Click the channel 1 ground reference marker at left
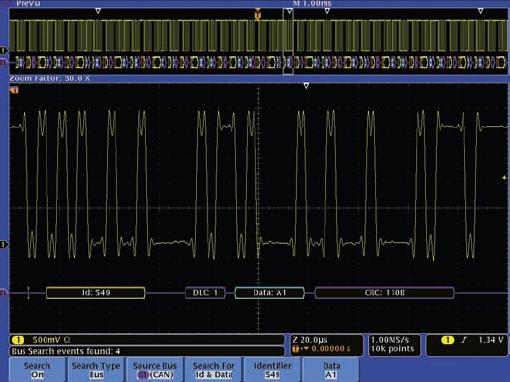Image resolution: width=510 pixels, height=382 pixels. [4, 244]
